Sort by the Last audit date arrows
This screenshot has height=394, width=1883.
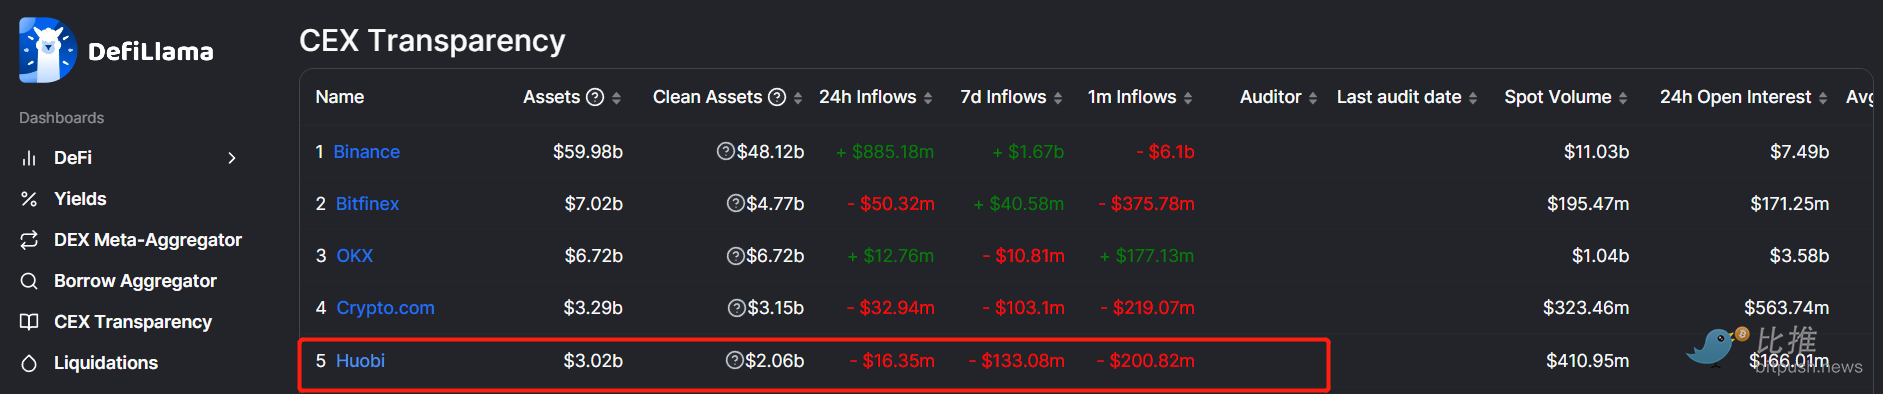point(1473,98)
